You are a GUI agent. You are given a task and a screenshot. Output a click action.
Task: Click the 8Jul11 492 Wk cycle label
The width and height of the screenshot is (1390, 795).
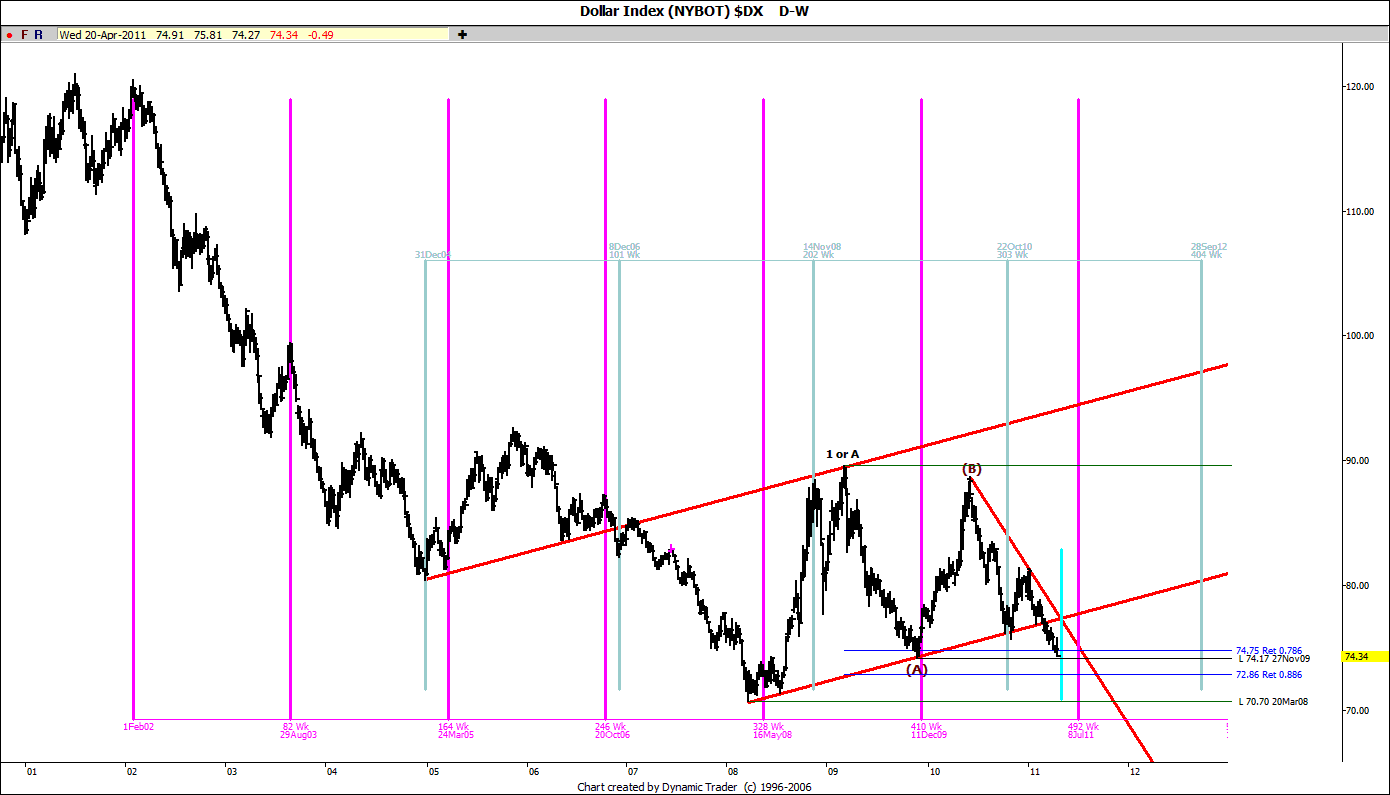[x=1080, y=729]
